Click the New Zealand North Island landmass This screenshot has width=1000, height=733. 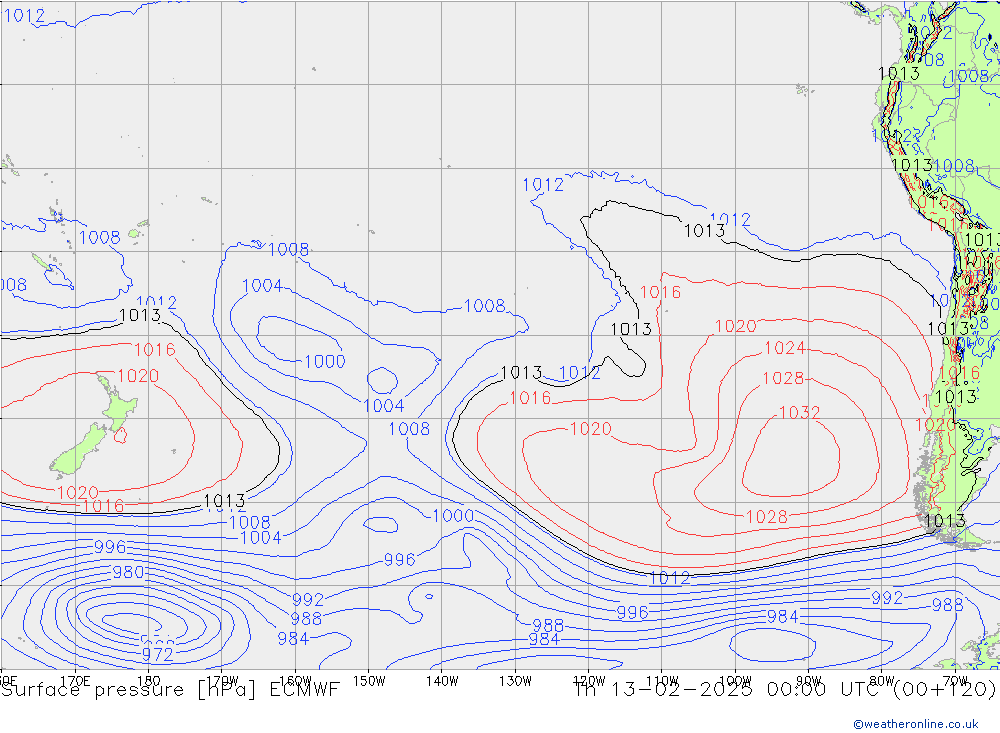pyautogui.click(x=119, y=405)
